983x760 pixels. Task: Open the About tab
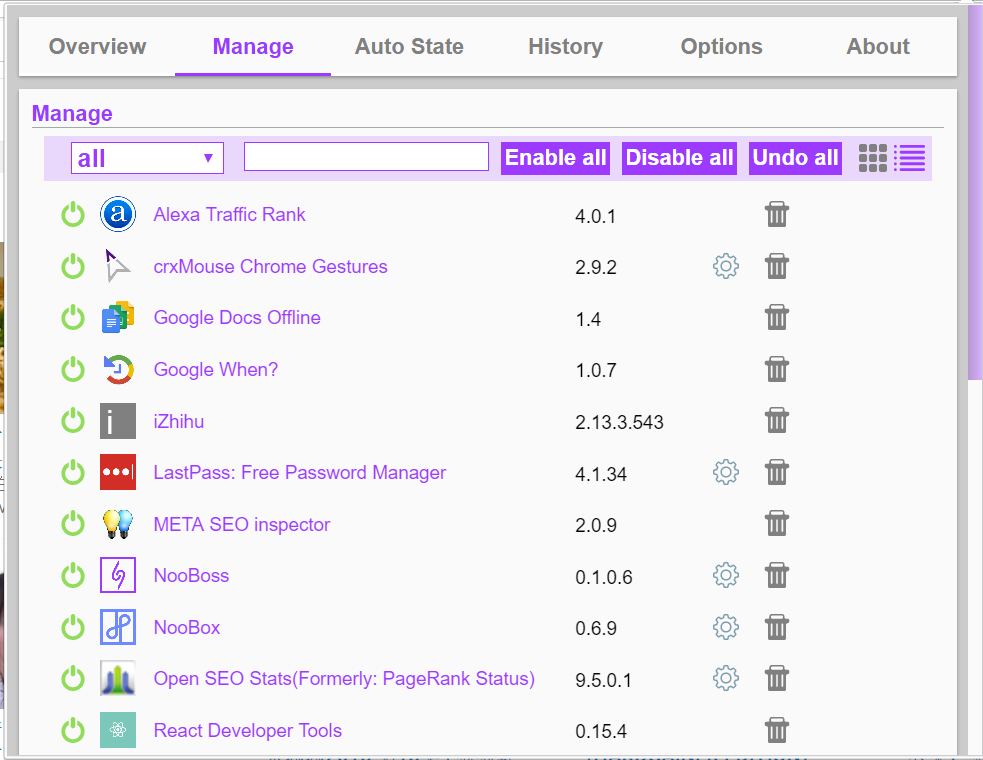[878, 46]
